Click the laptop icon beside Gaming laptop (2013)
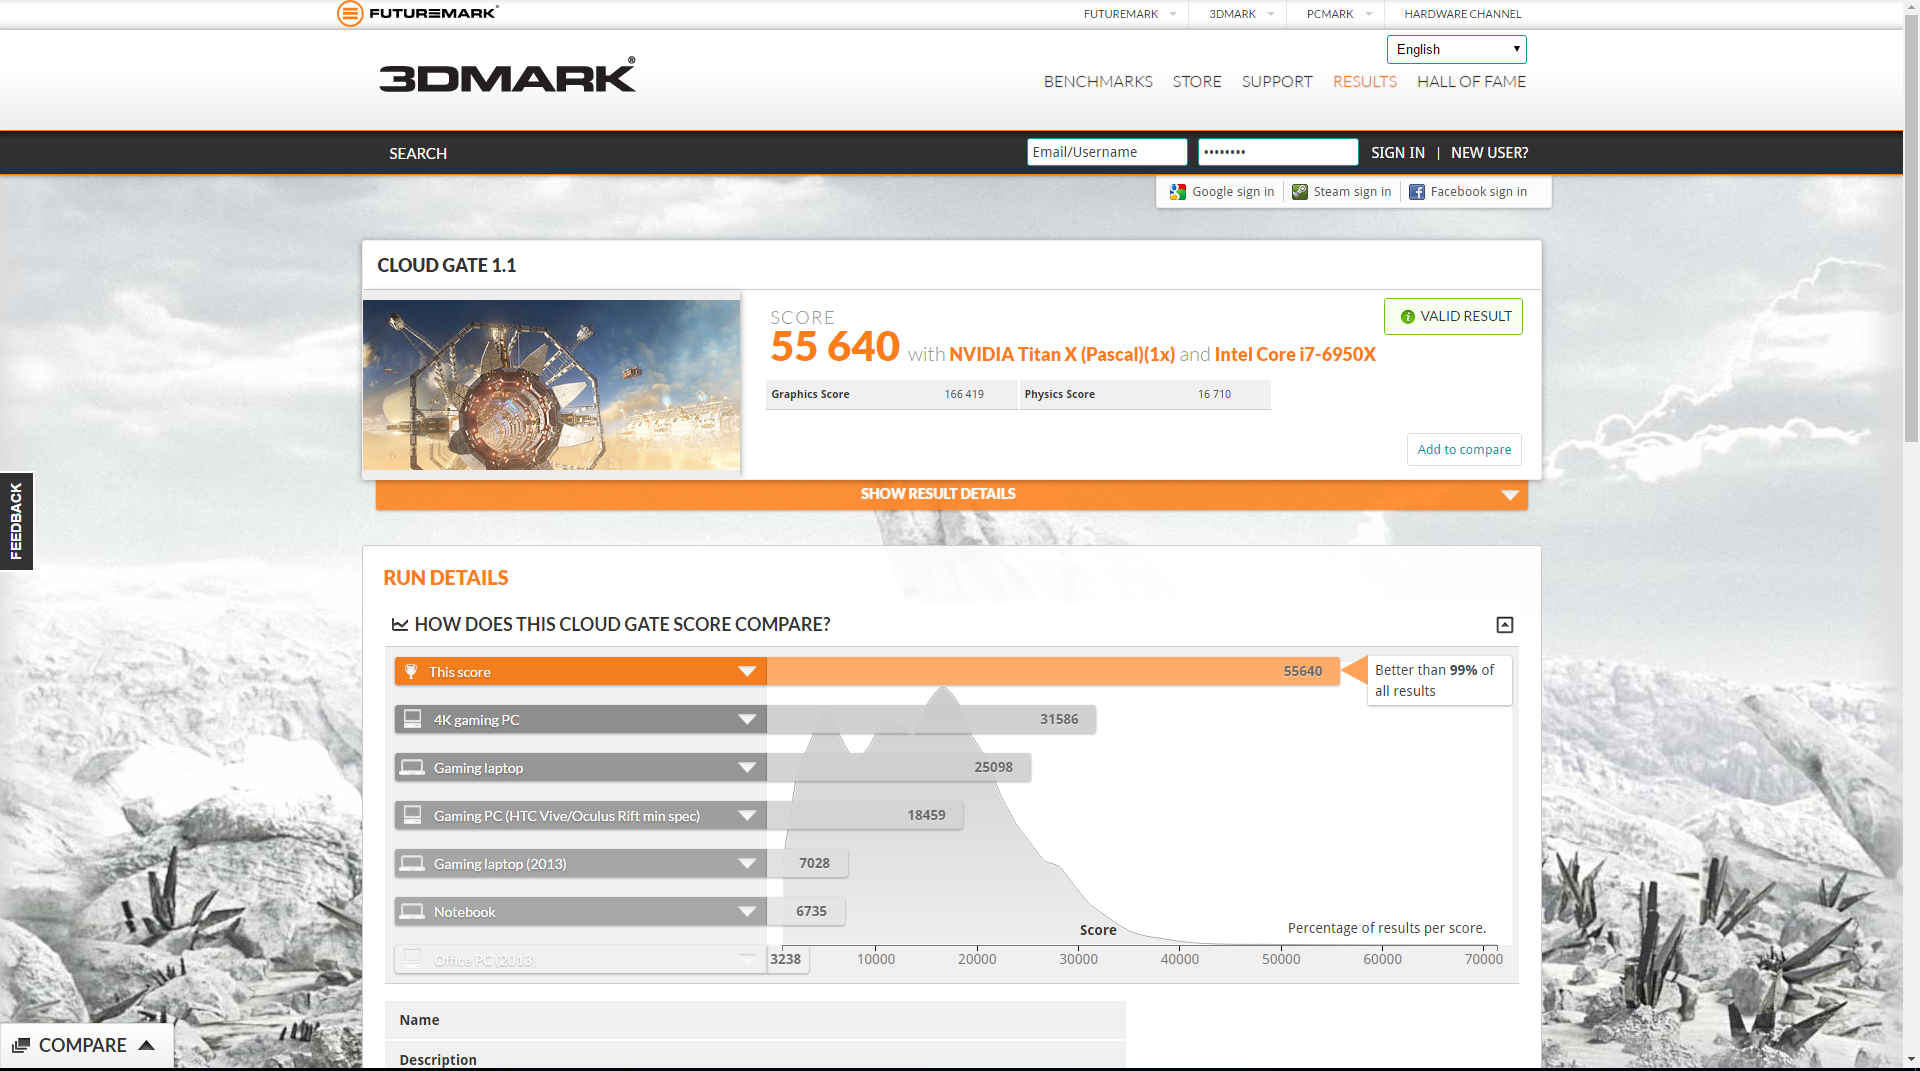The width and height of the screenshot is (1920, 1071). click(412, 863)
